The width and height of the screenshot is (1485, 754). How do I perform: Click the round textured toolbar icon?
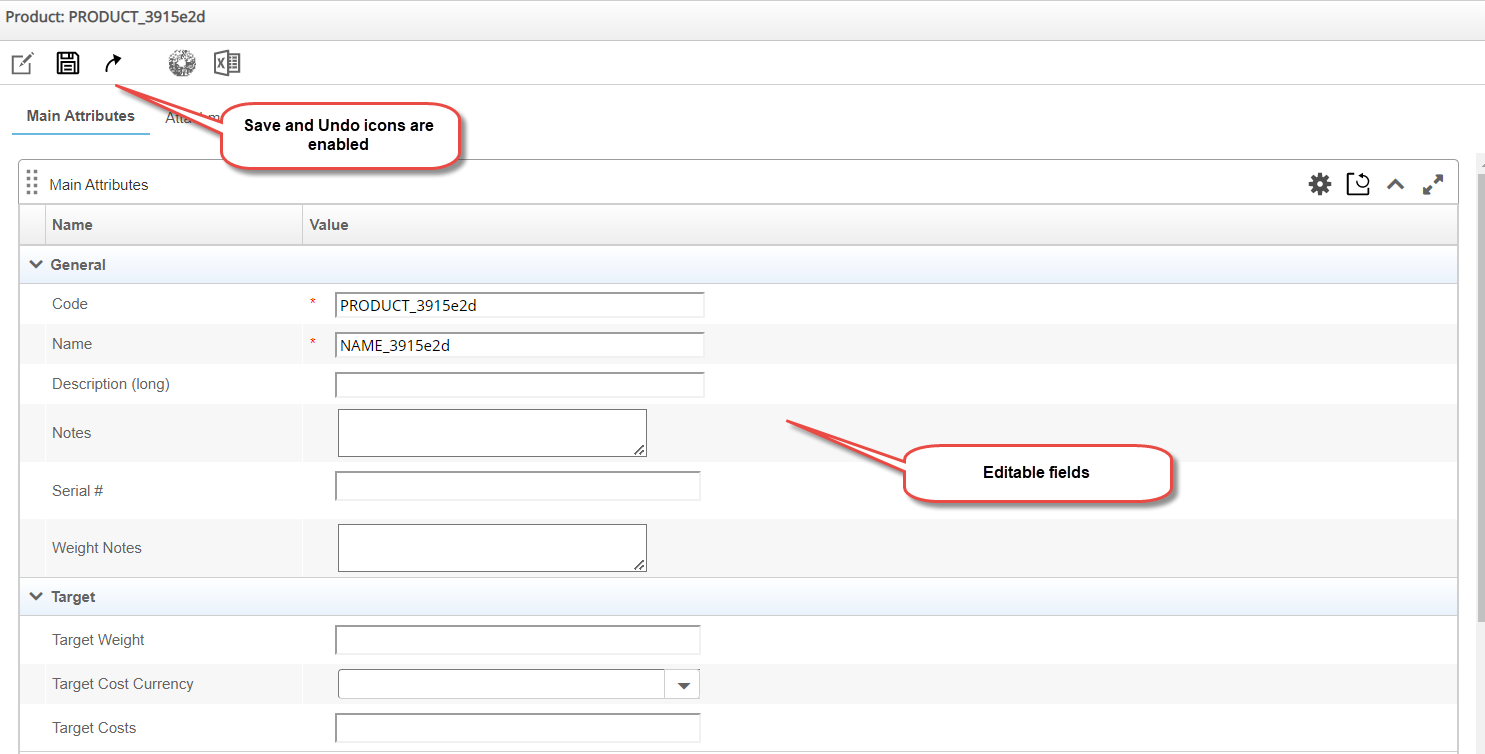click(x=182, y=64)
